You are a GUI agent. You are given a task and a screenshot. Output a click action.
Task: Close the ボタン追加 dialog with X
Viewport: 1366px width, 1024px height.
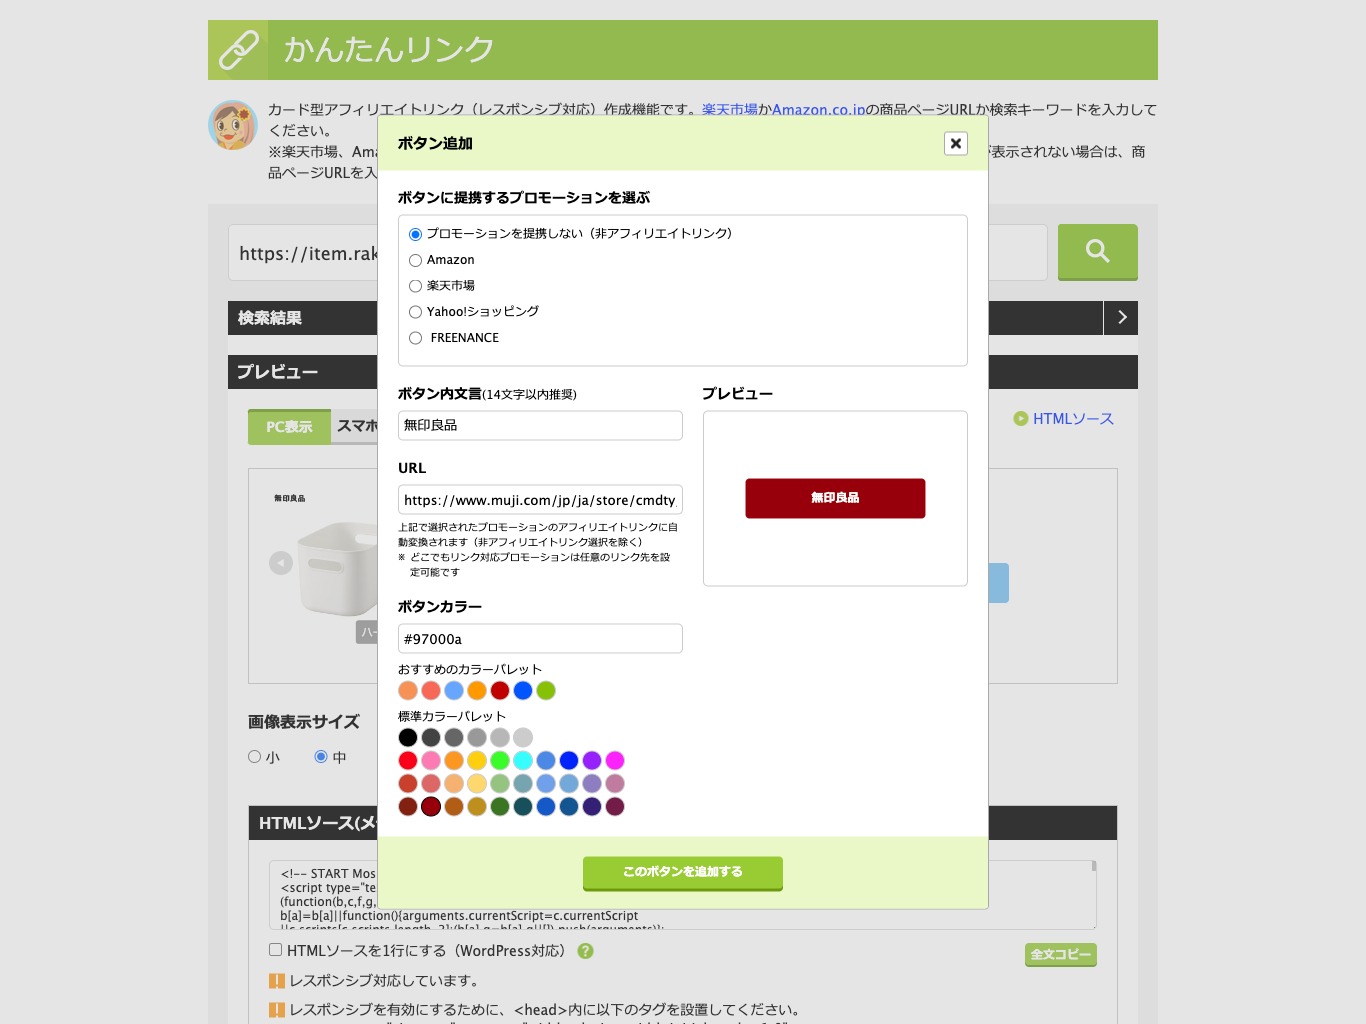coord(956,143)
